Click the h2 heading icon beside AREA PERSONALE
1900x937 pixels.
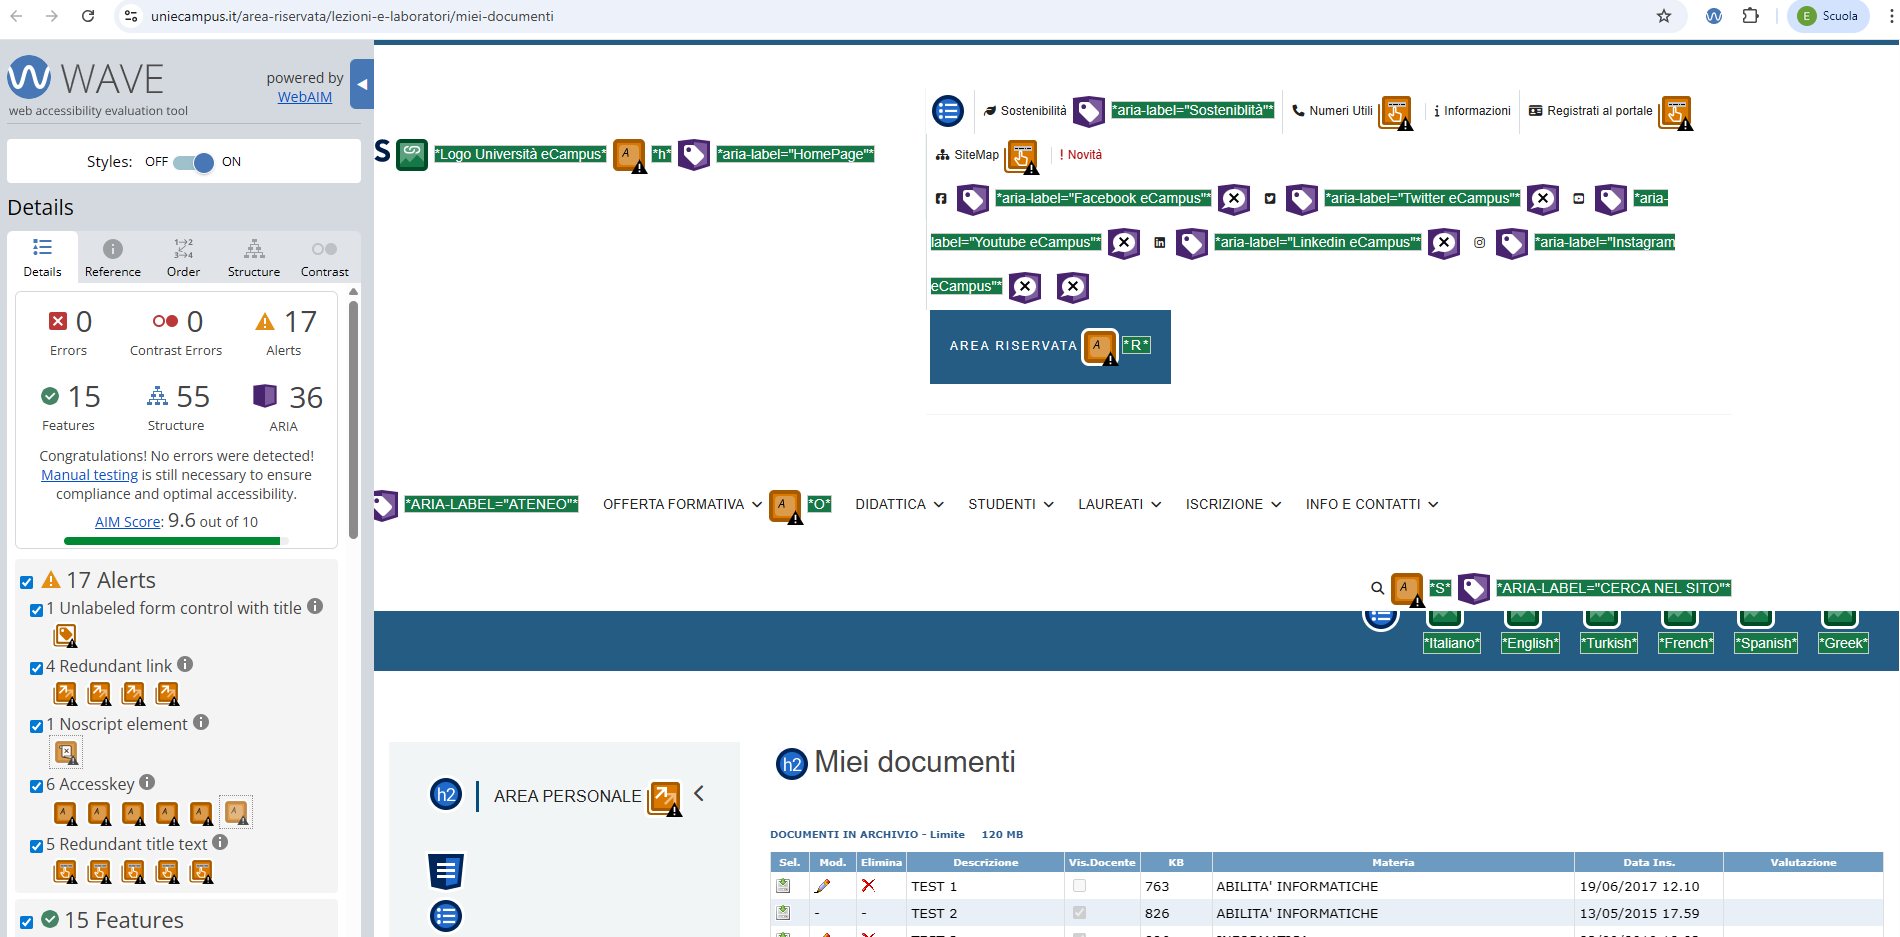coord(446,794)
